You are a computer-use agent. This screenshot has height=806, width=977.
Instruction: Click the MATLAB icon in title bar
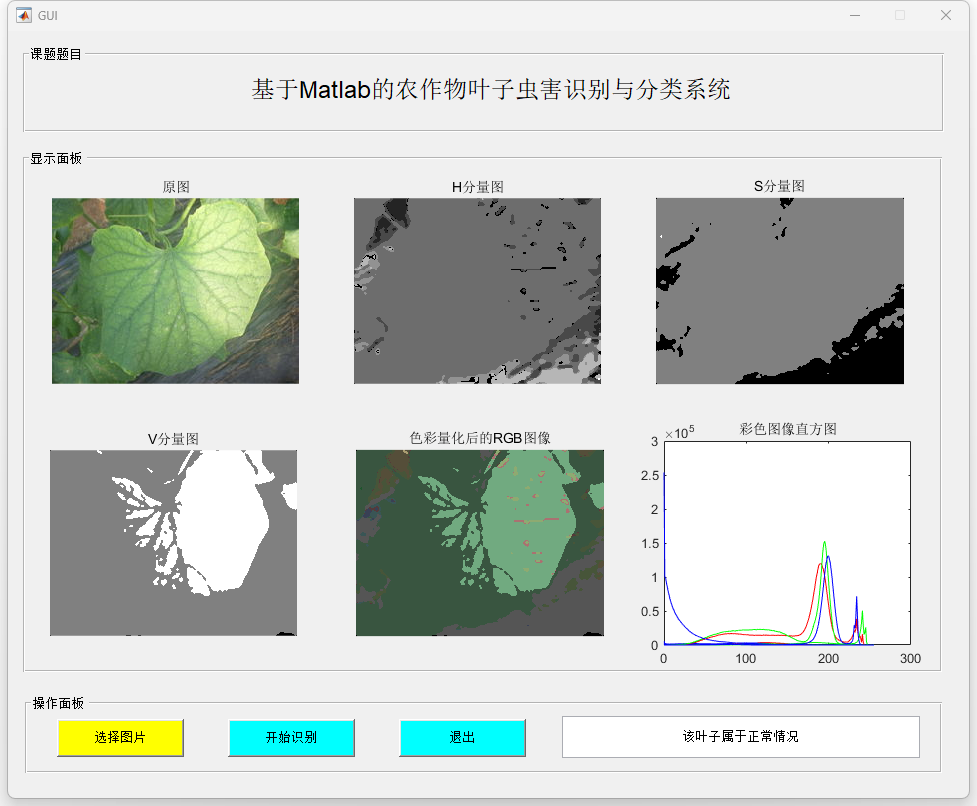24,16
